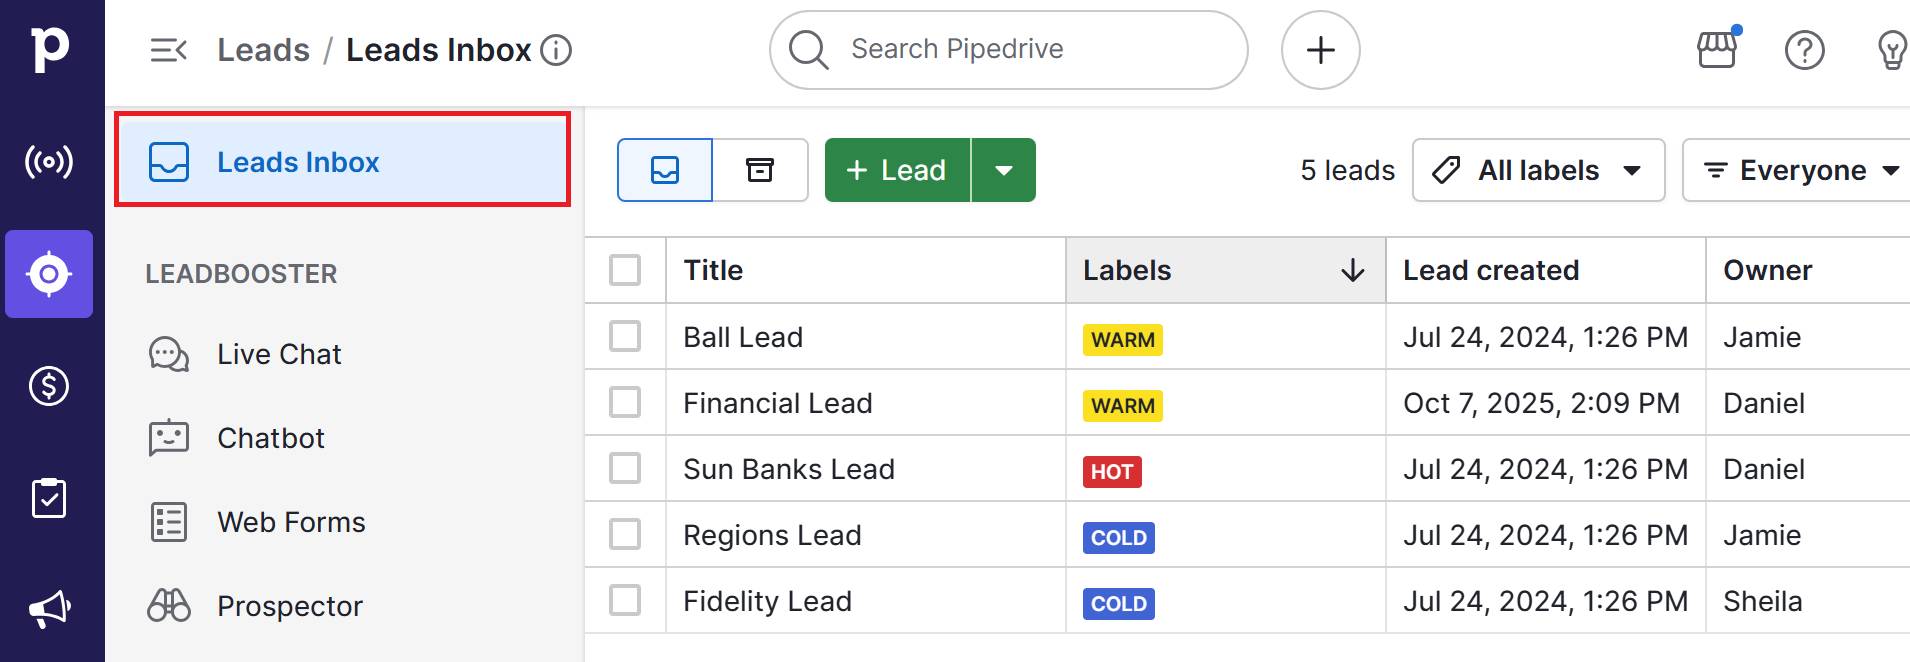Switch to inbox view toggle icon
Viewport: 1910px width, 662px height.
[x=665, y=170]
